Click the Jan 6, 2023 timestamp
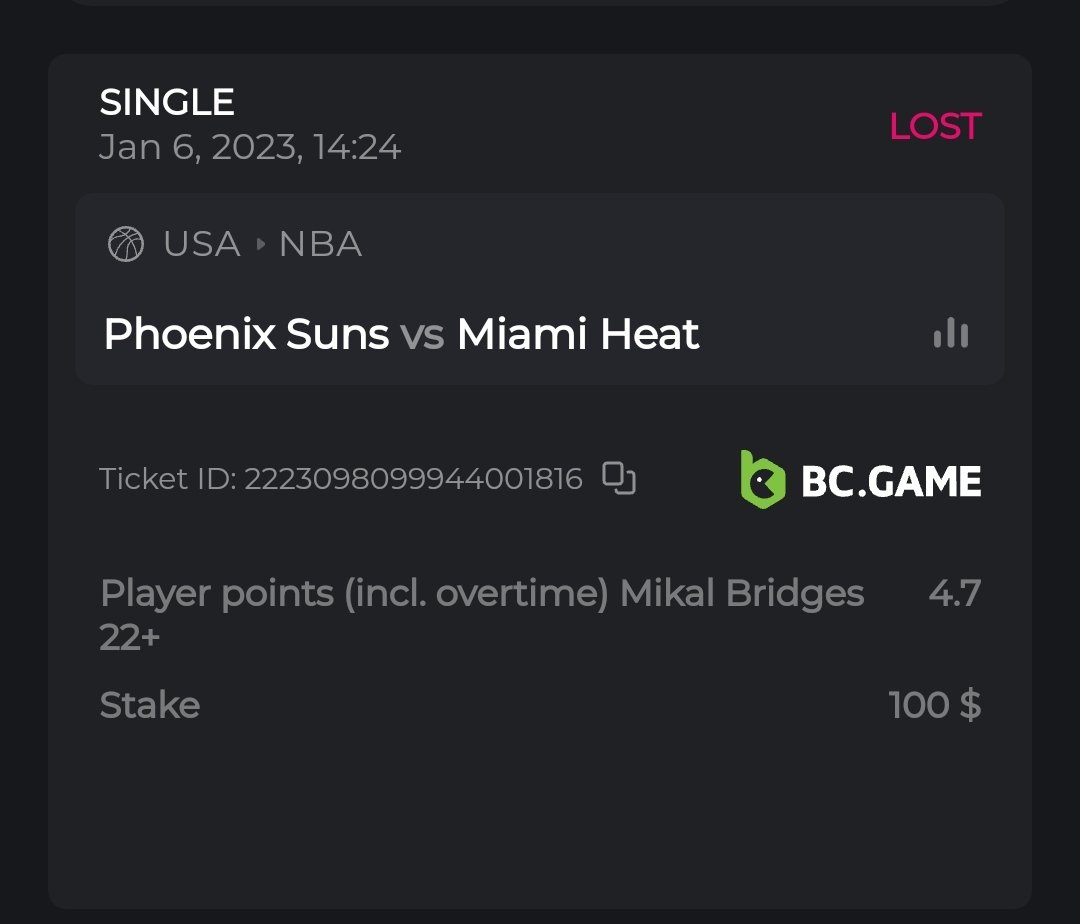Screen dimensions: 1080x924 pos(250,148)
